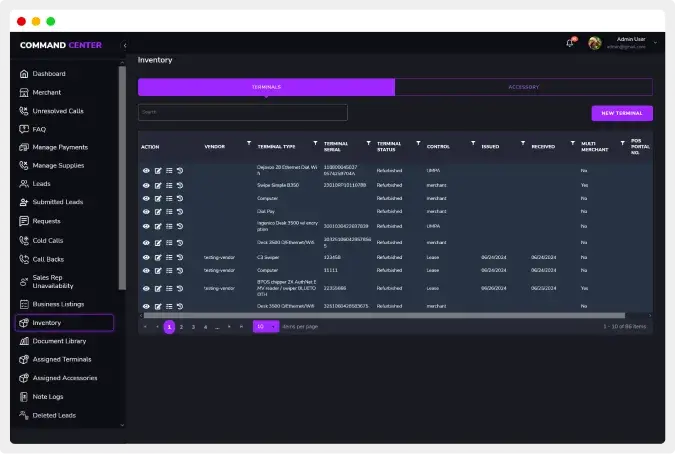Open Dashboard from the sidebar icon

(x=23, y=74)
